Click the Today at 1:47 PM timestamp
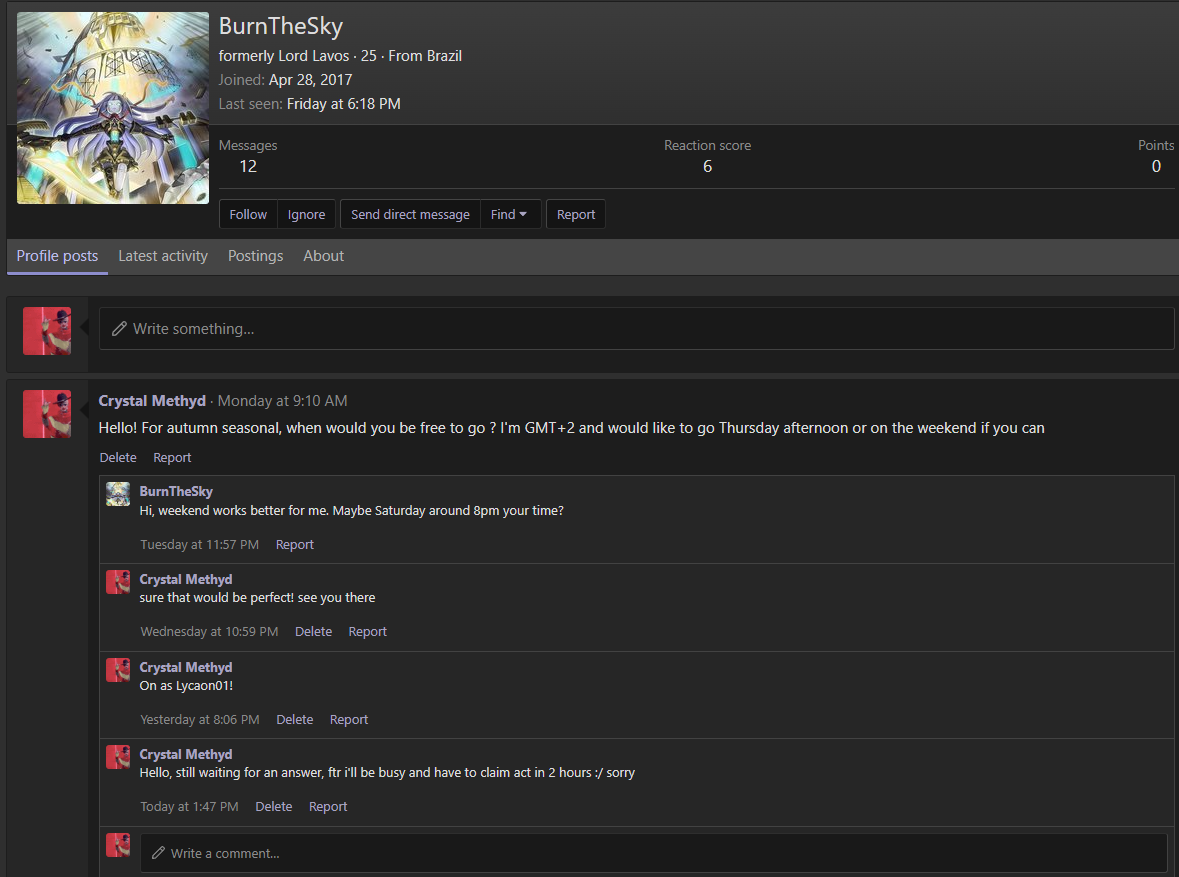Screen dimensions: 1179x877 click(189, 806)
